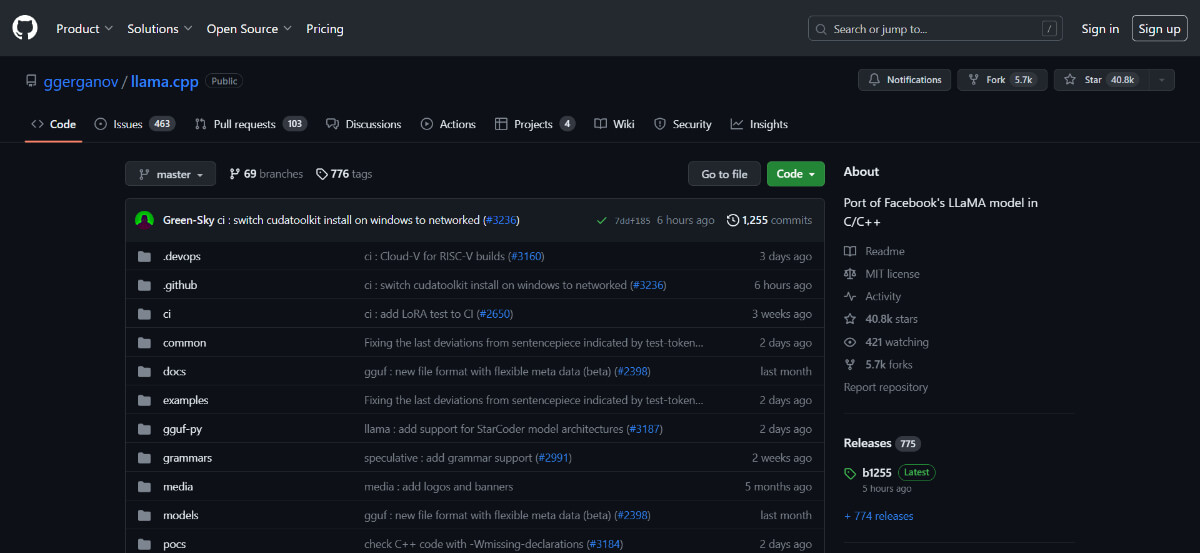Open latest release b1255
Screen dimensions: 1200x553
(x=877, y=473)
